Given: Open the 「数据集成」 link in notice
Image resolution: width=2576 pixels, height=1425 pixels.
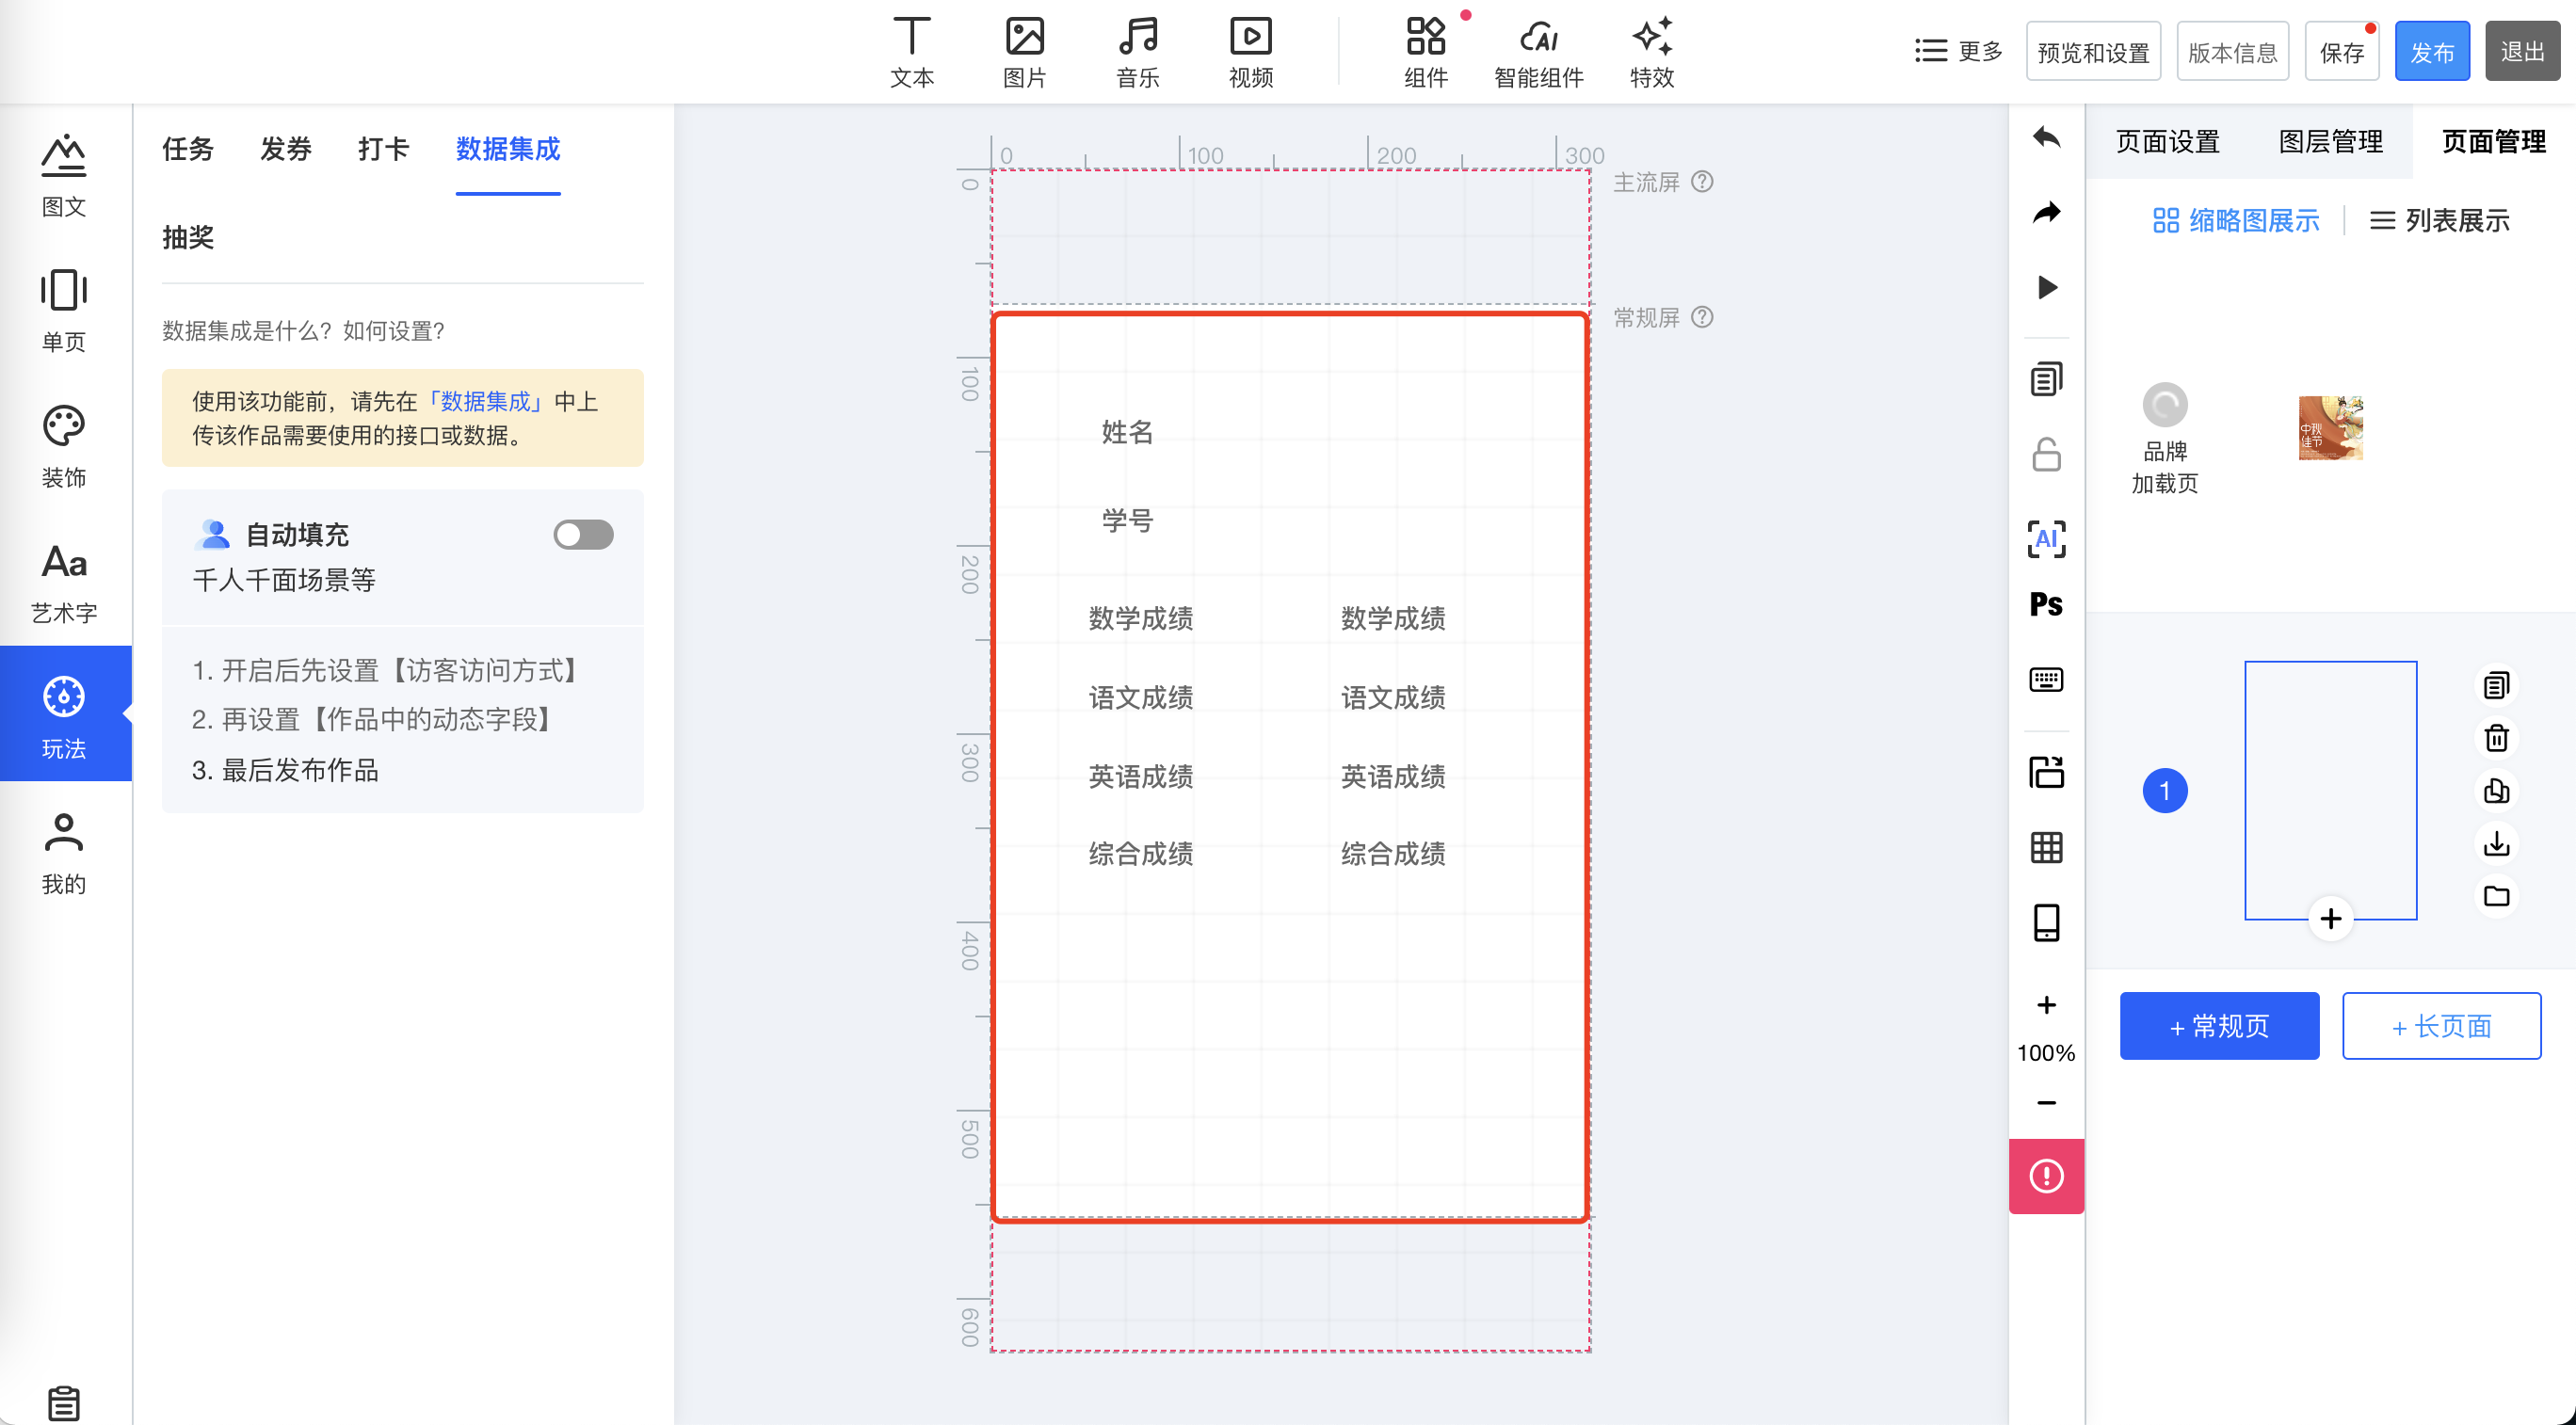Looking at the screenshot, I should 485,402.
